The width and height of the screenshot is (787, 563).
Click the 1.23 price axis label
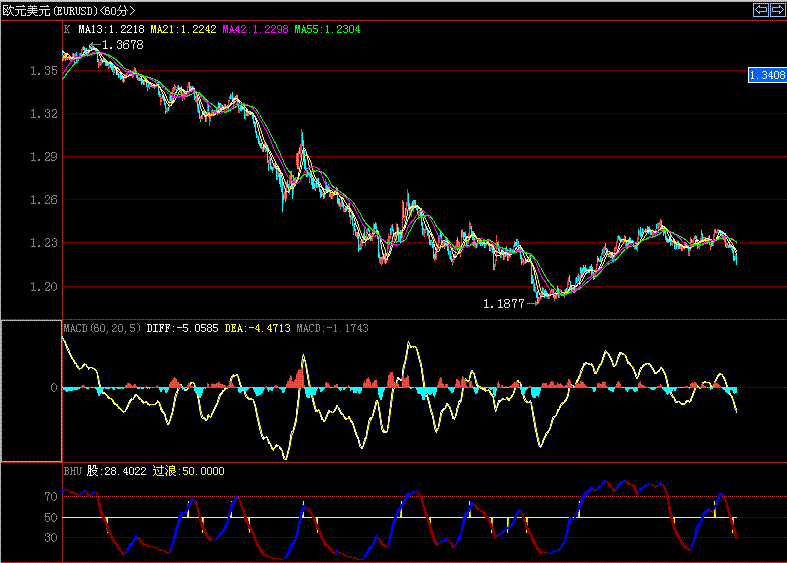(x=44, y=243)
